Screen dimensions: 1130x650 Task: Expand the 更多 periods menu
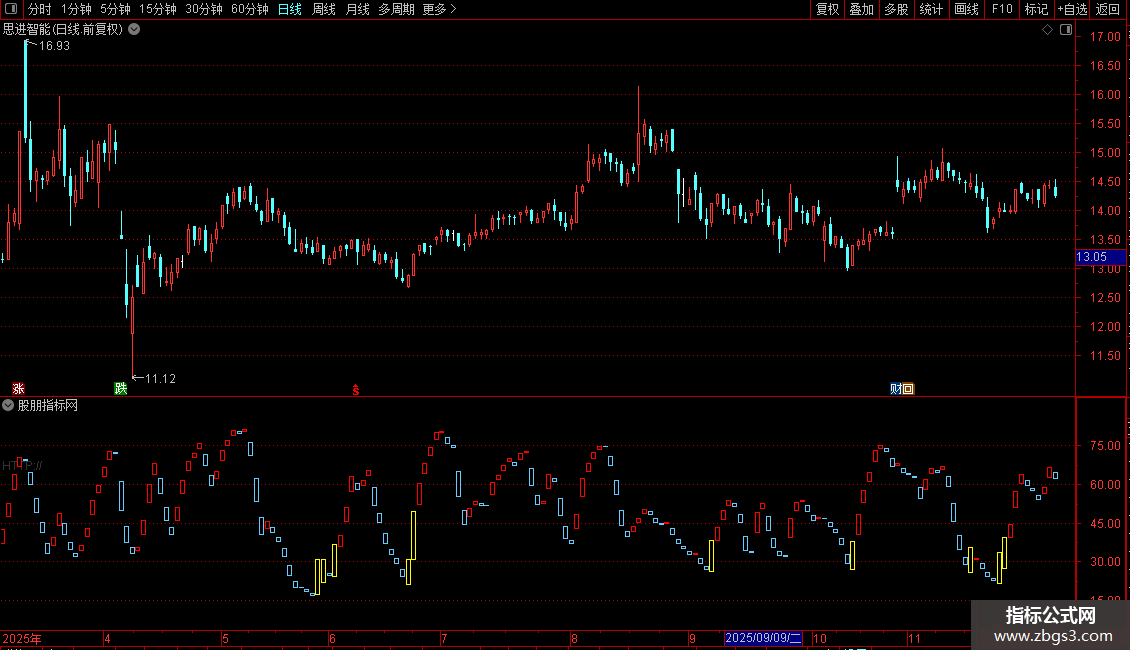point(439,9)
